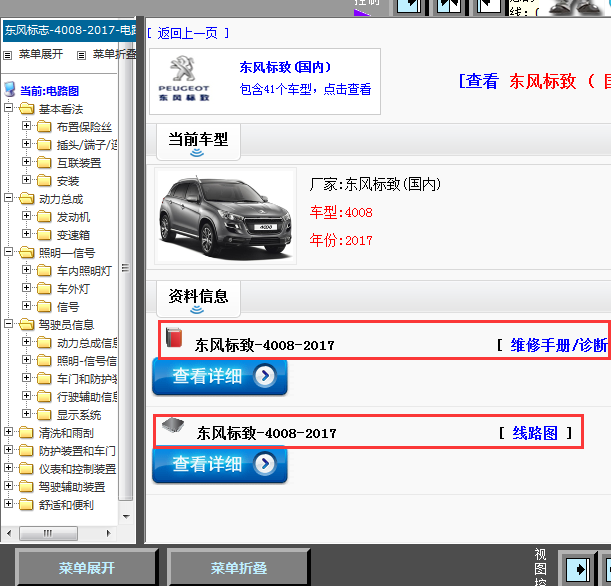
Task: Click the 基本看法 folder icon
Action: coord(26,108)
